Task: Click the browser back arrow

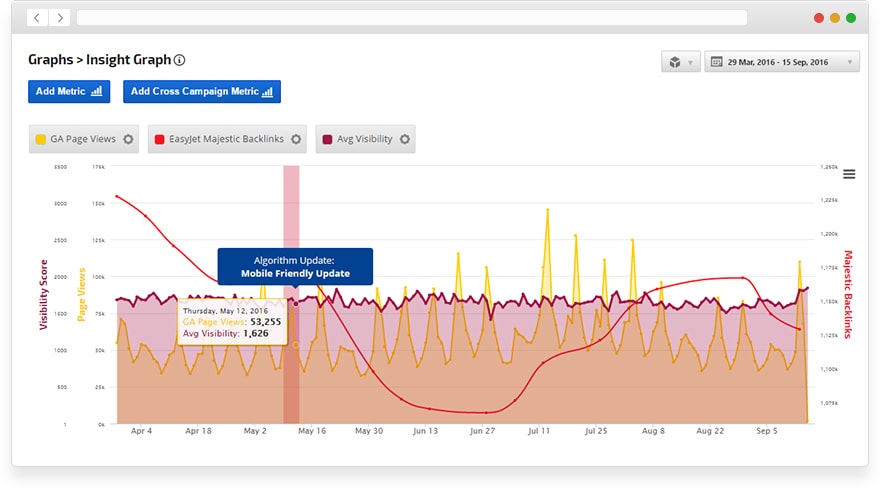Action: pyautogui.click(x=37, y=18)
